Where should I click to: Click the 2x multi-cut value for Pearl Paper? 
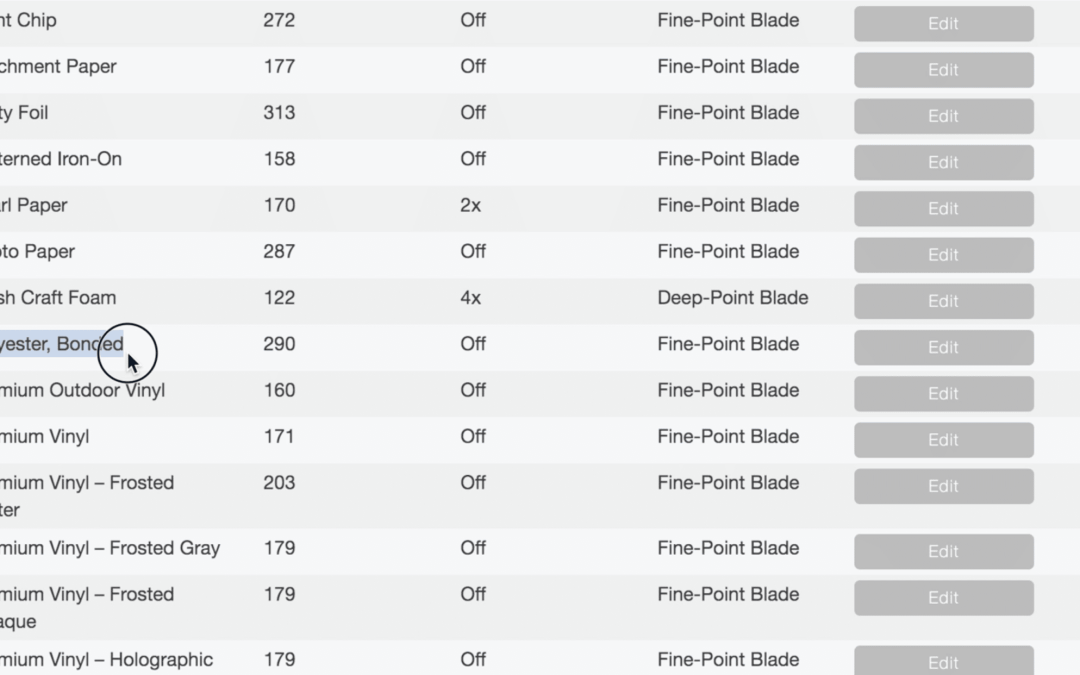pos(470,205)
